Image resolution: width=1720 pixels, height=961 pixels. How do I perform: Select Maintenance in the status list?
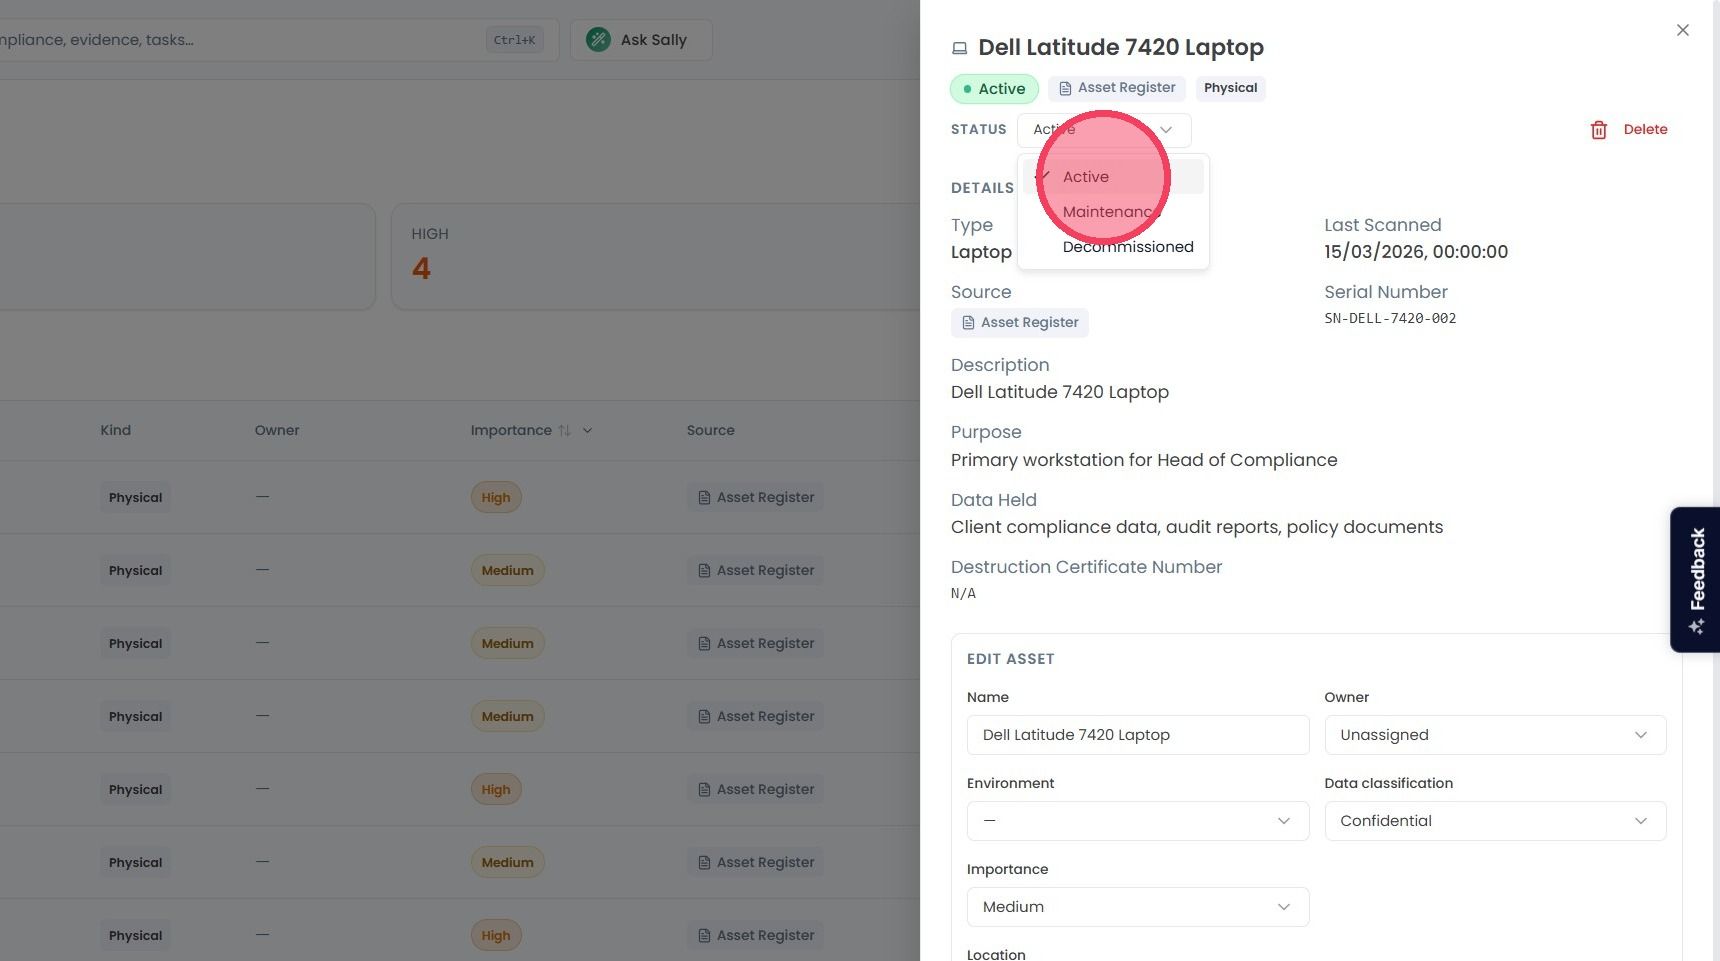tap(1113, 212)
